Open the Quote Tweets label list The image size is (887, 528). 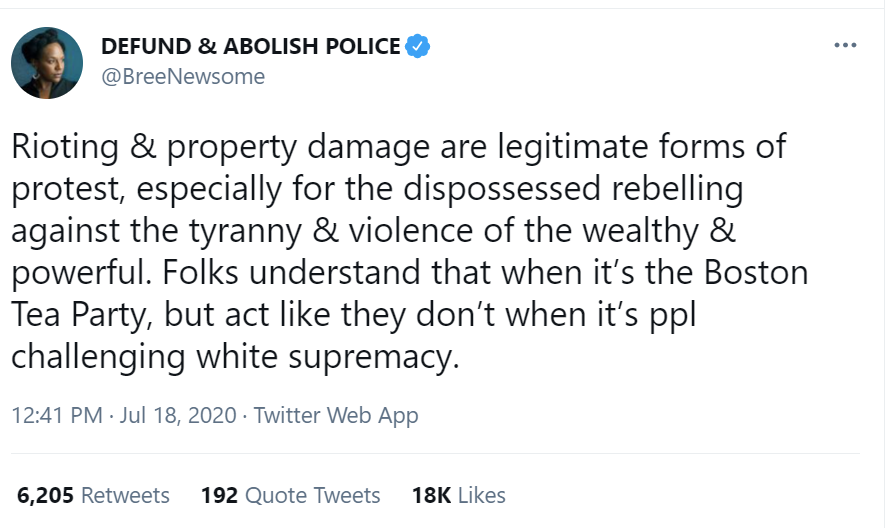click(x=312, y=495)
